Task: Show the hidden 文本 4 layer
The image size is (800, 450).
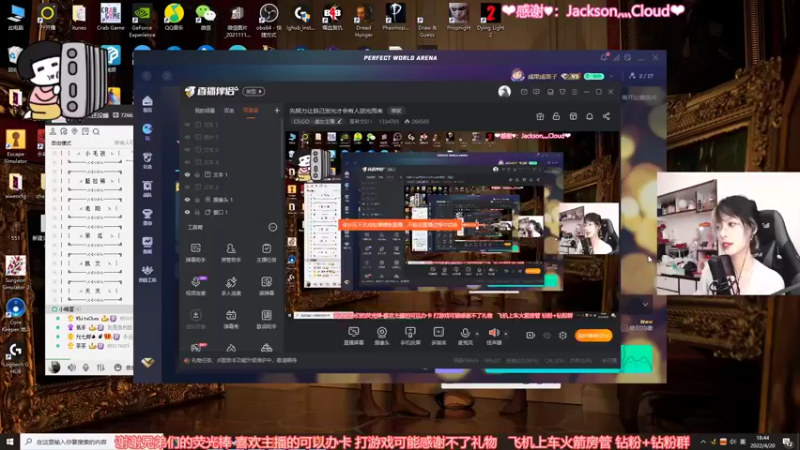Action: coord(187,162)
